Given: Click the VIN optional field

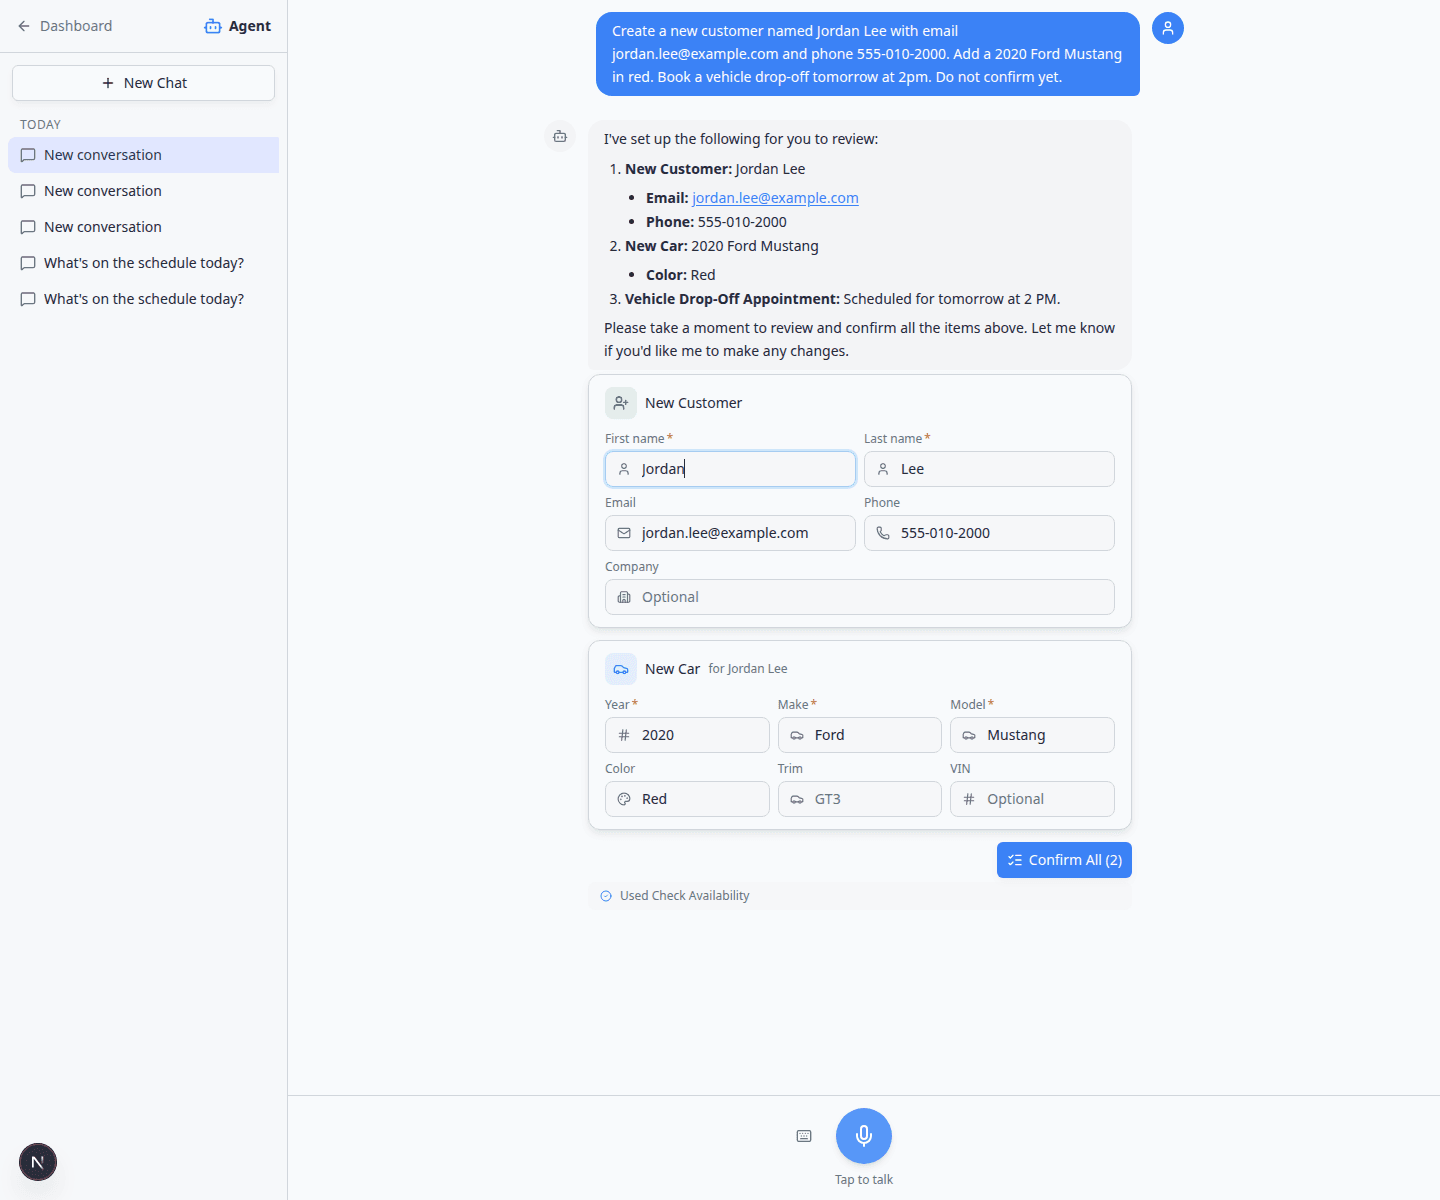Looking at the screenshot, I should coord(1032,799).
